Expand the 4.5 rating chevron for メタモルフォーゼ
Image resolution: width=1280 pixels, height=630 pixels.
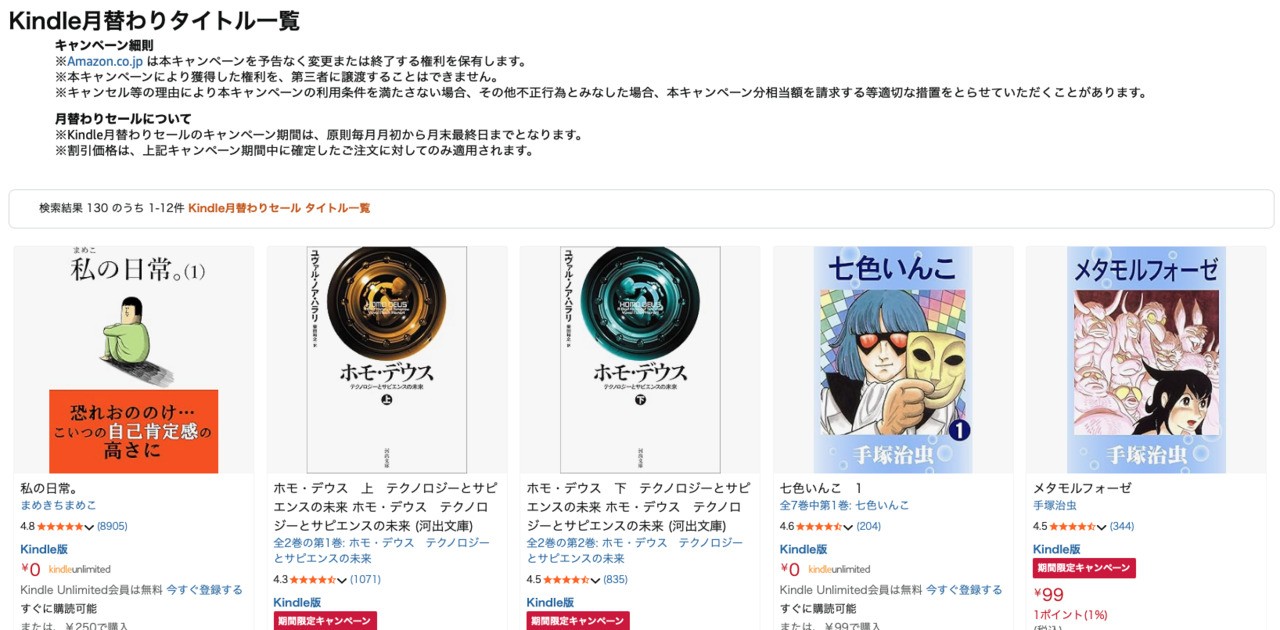tap(1102, 527)
